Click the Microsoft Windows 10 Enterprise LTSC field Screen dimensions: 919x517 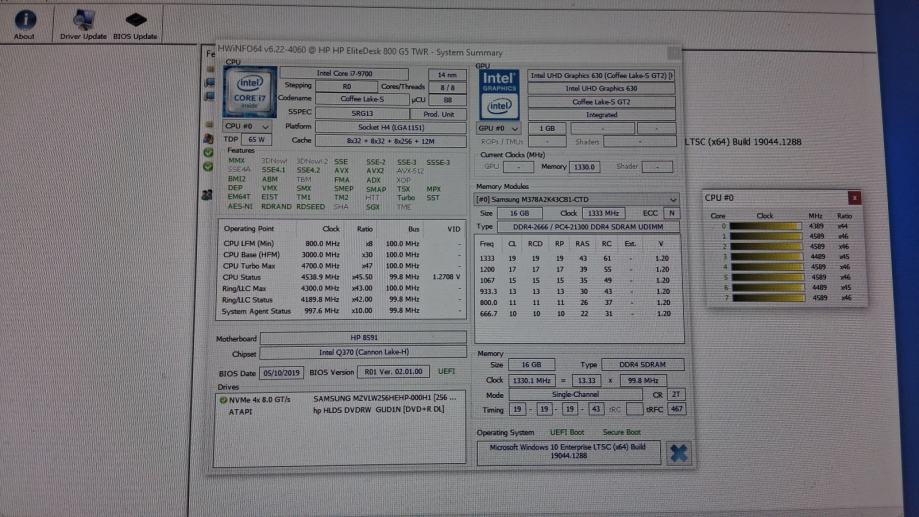568,451
